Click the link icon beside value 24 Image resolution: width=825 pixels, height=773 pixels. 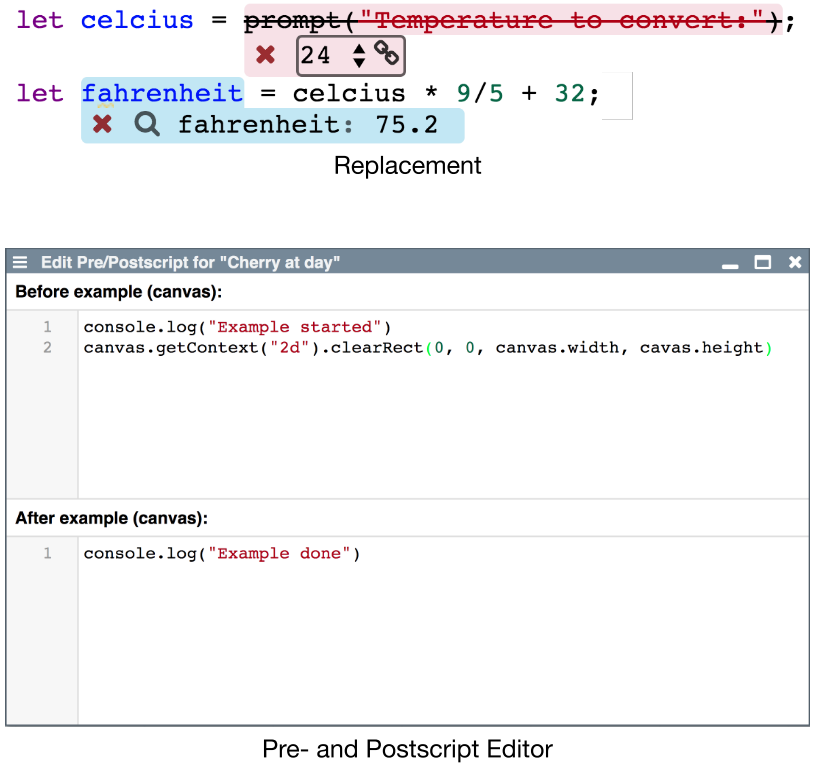(386, 54)
